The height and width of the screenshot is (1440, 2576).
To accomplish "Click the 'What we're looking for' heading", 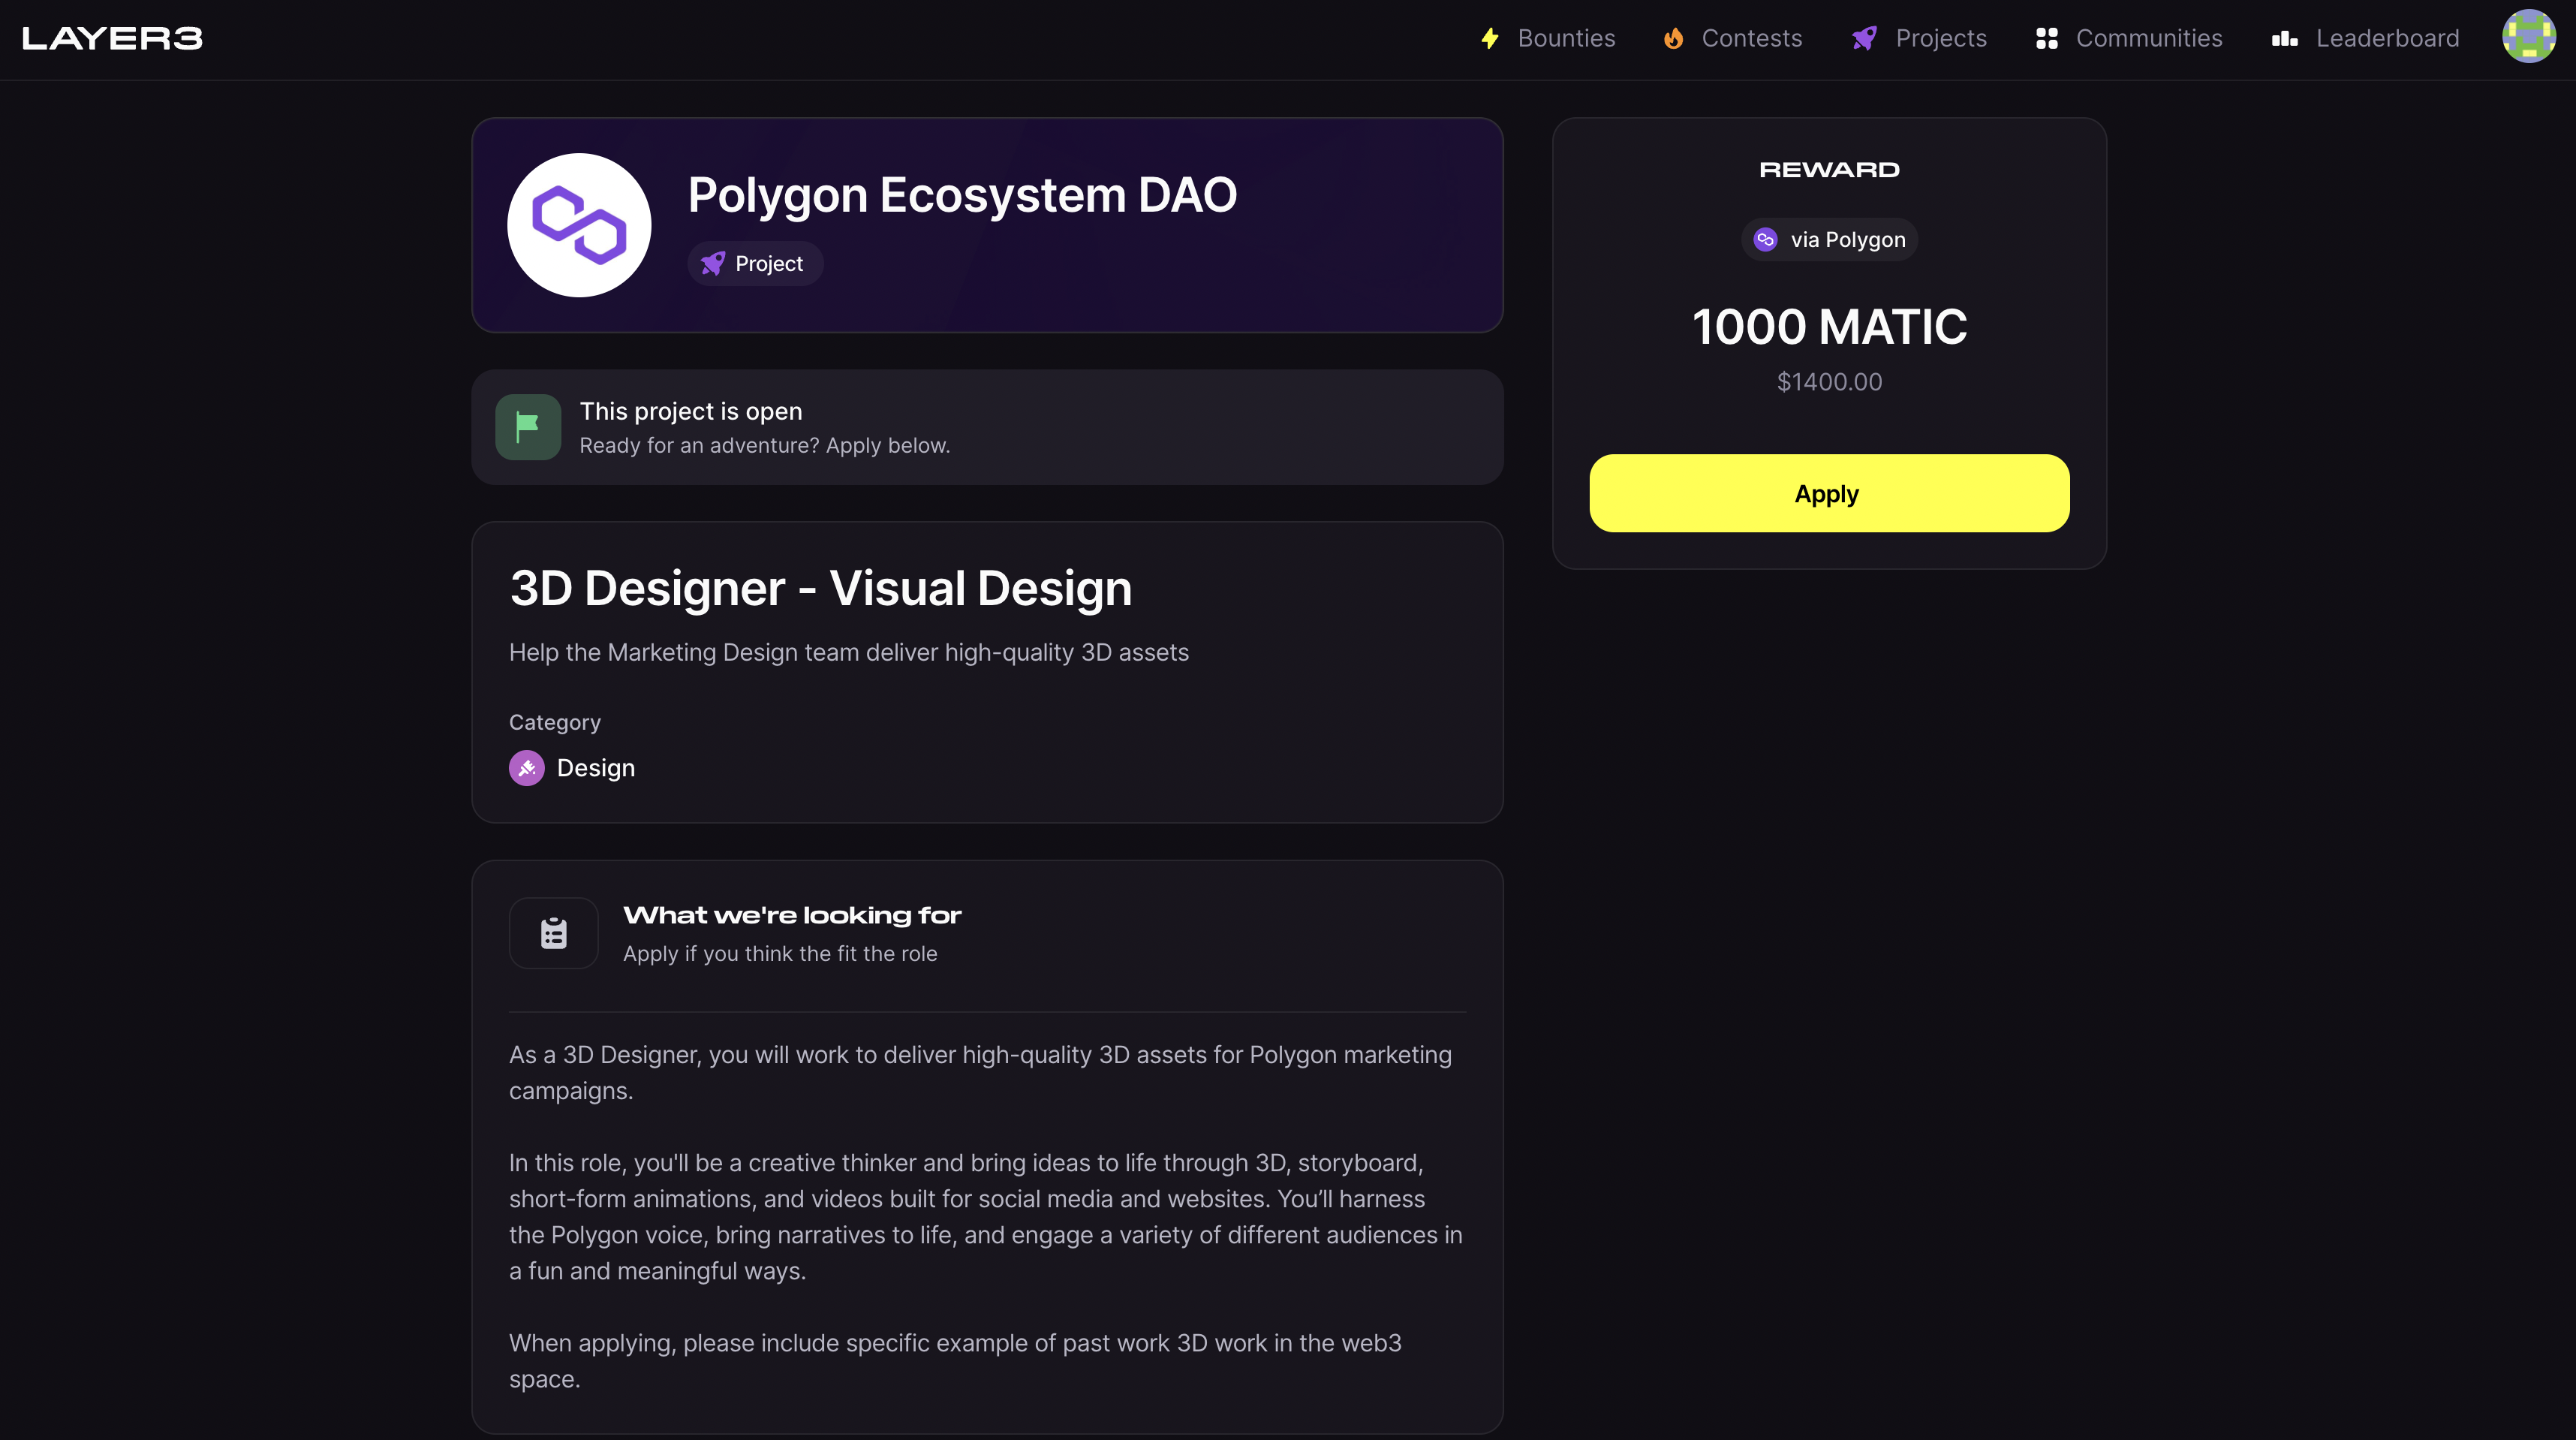I will pos(792,915).
